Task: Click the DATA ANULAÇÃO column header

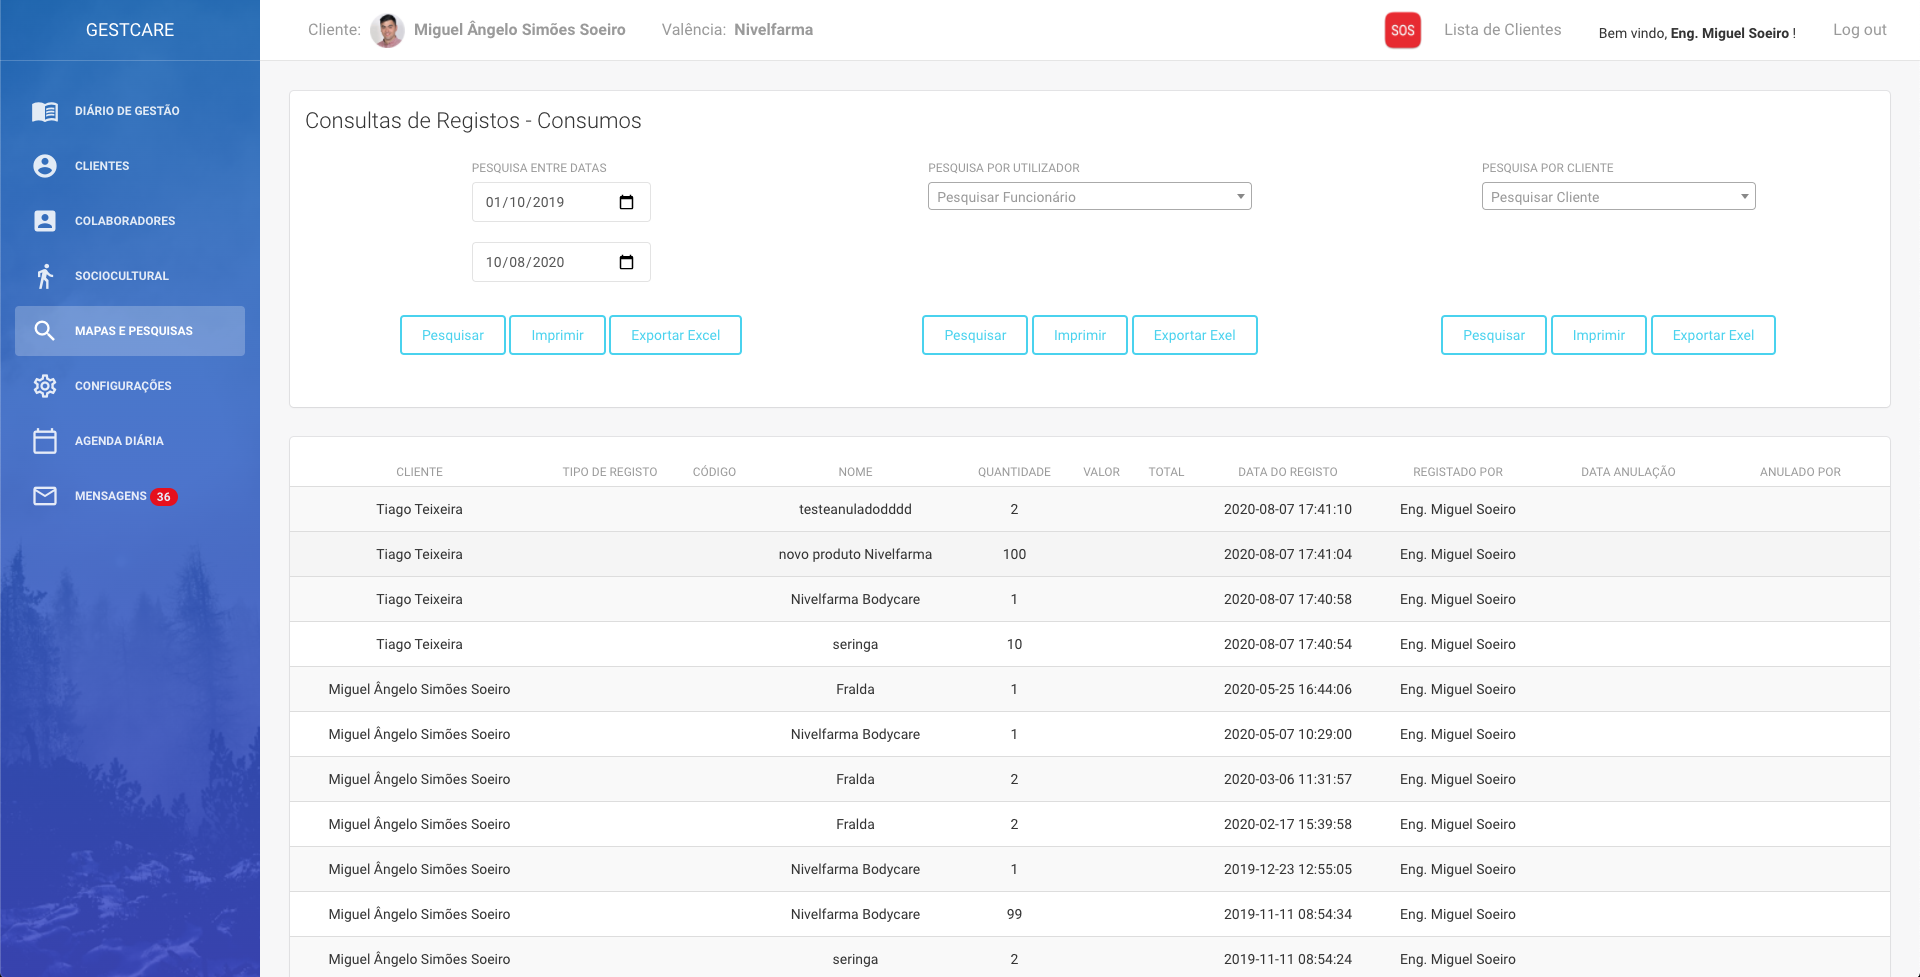Action: tap(1628, 472)
